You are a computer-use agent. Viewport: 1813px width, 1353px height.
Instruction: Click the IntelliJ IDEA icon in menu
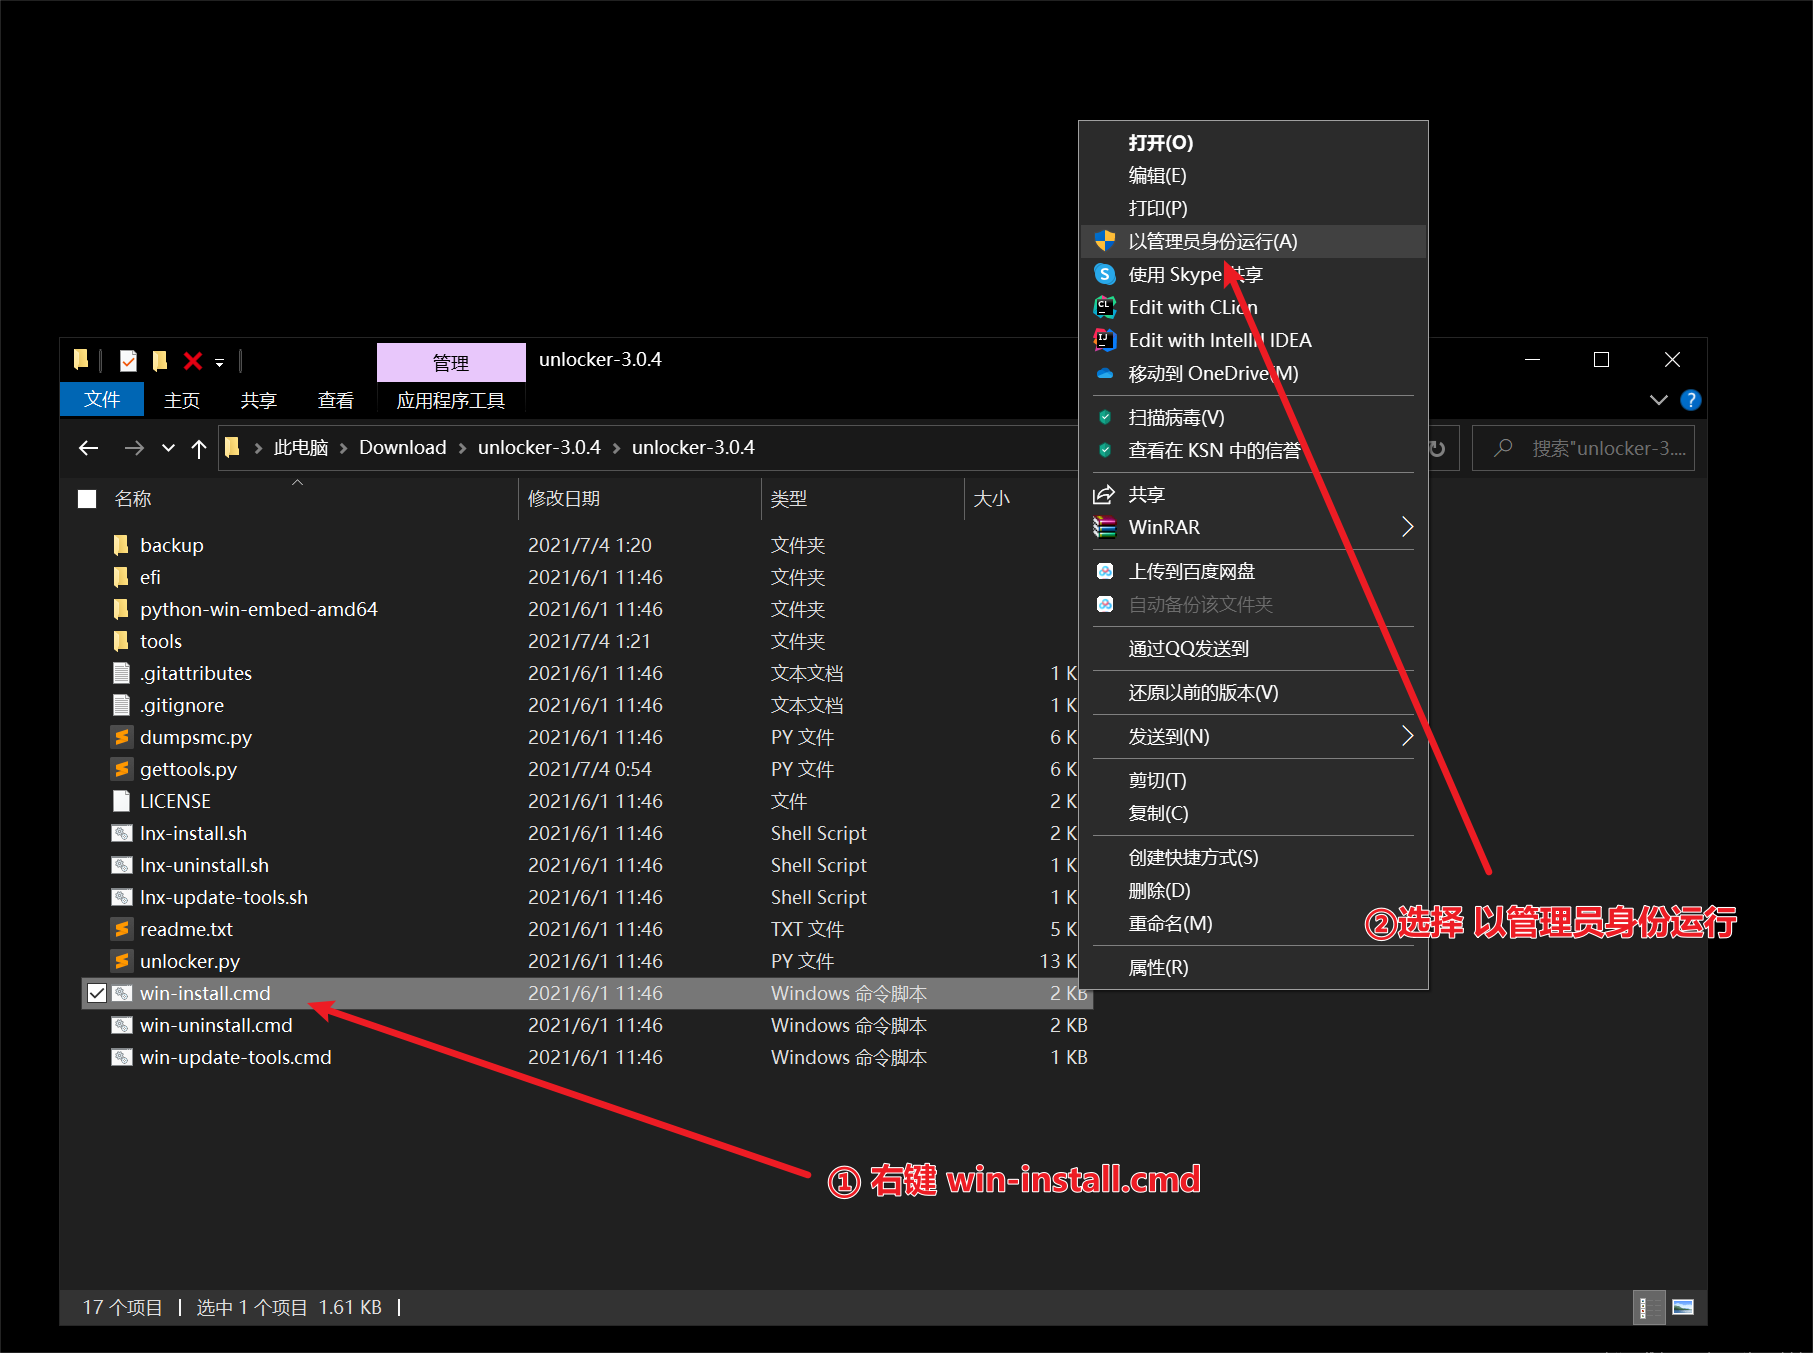1105,340
